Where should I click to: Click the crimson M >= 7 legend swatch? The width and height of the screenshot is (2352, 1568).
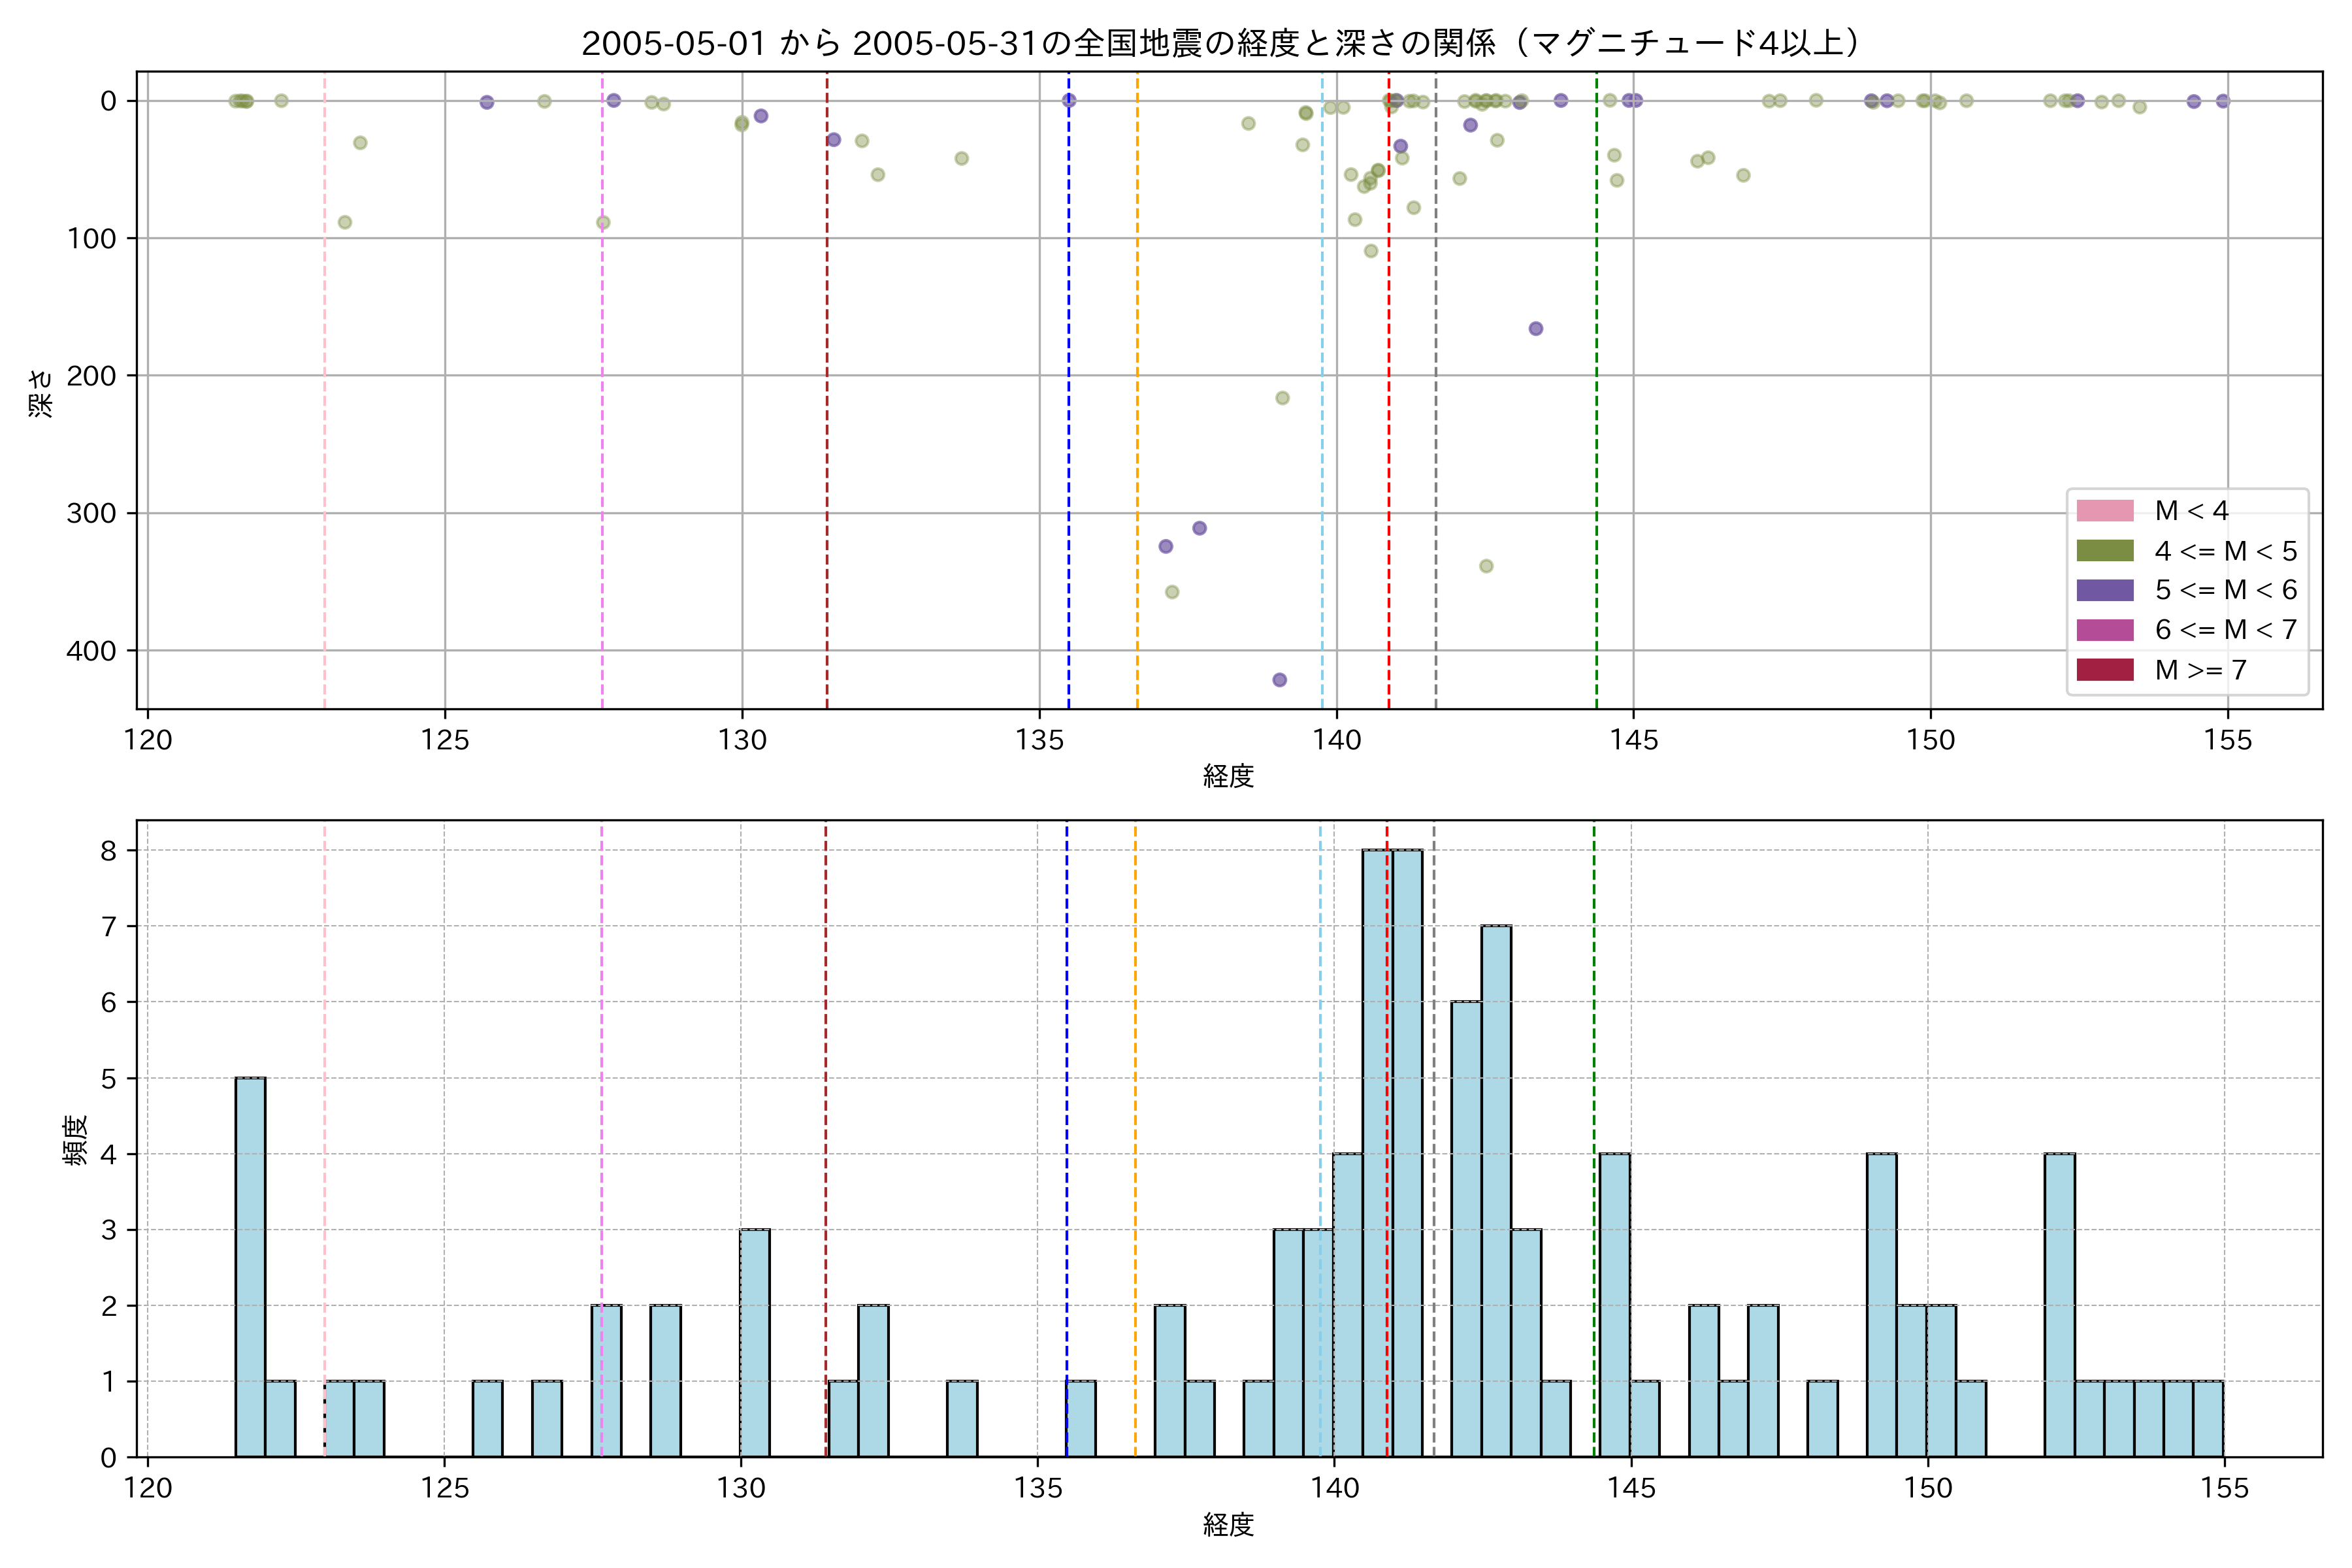pos(2104,670)
